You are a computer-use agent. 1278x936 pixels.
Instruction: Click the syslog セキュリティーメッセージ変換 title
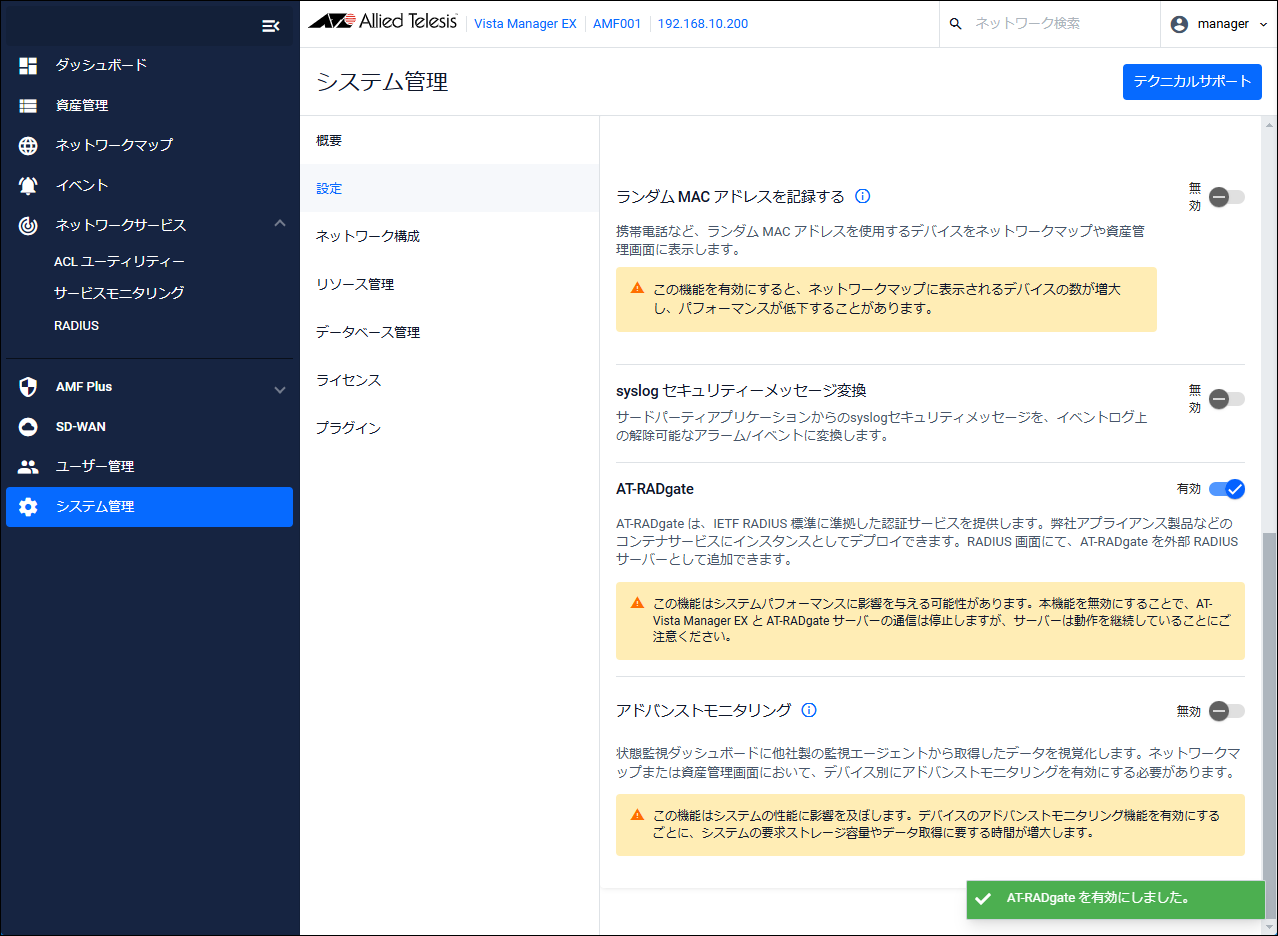click(x=741, y=390)
